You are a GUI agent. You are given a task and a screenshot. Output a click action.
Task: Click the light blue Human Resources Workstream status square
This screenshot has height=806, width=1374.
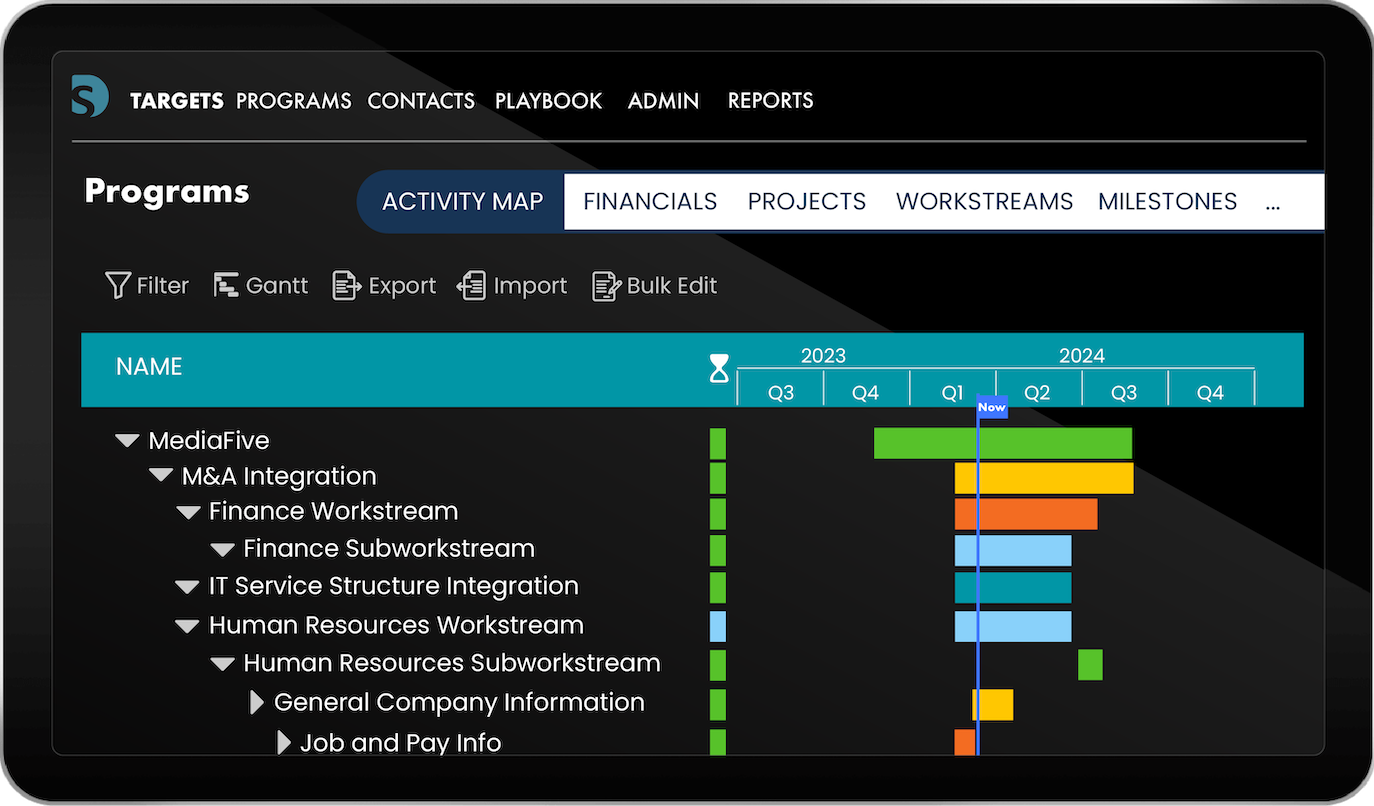pyautogui.click(x=718, y=627)
